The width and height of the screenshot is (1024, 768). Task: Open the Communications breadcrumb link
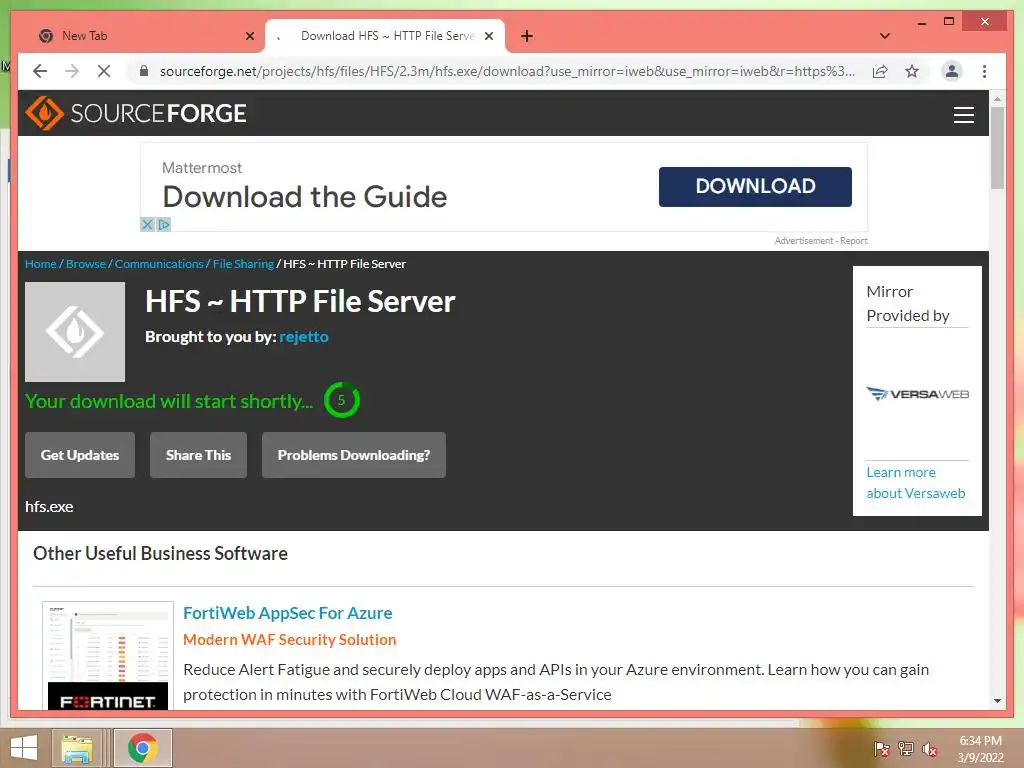pyautogui.click(x=159, y=264)
